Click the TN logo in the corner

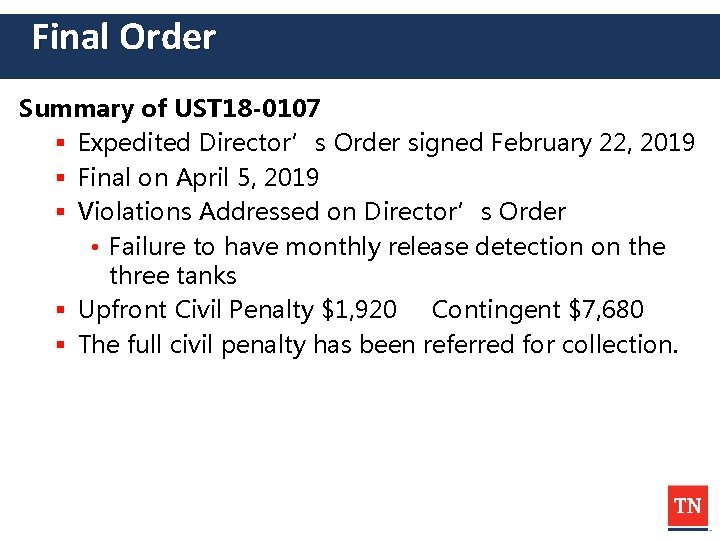point(688,507)
